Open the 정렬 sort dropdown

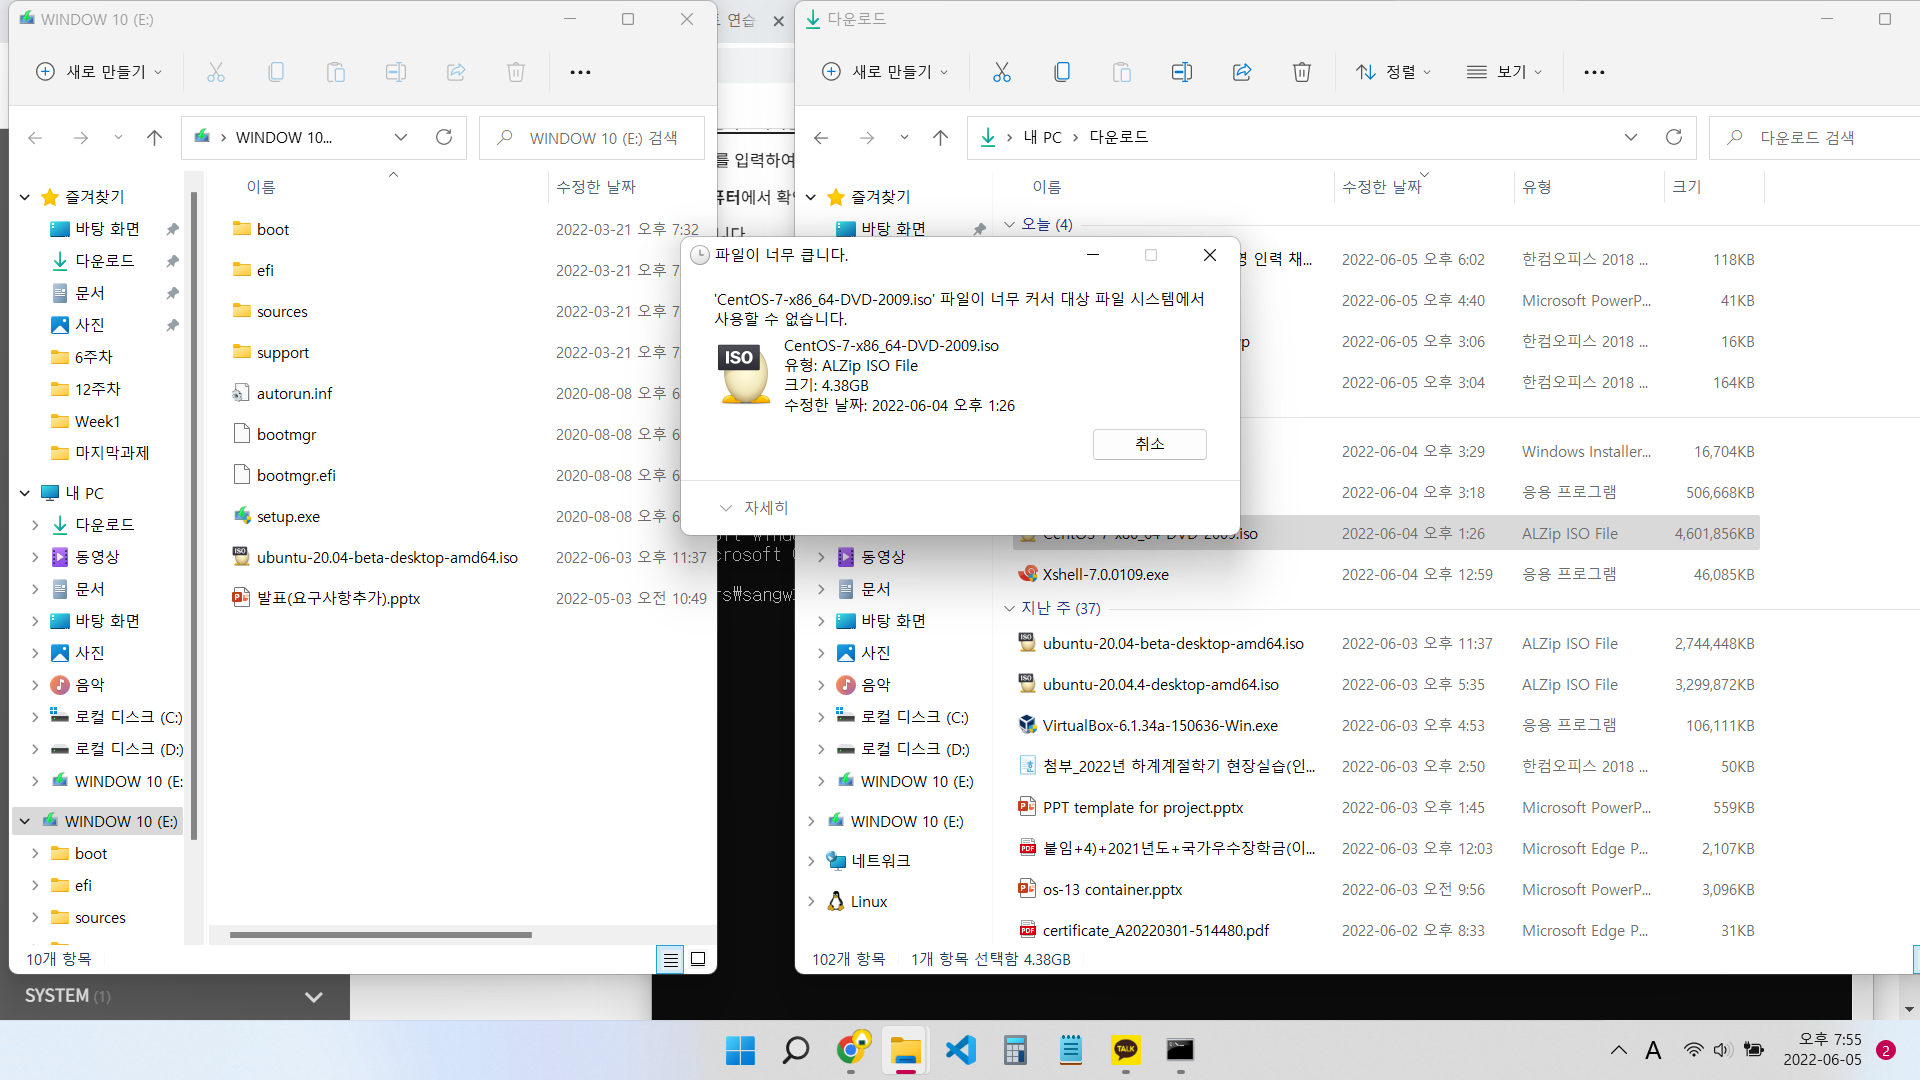tap(1393, 72)
